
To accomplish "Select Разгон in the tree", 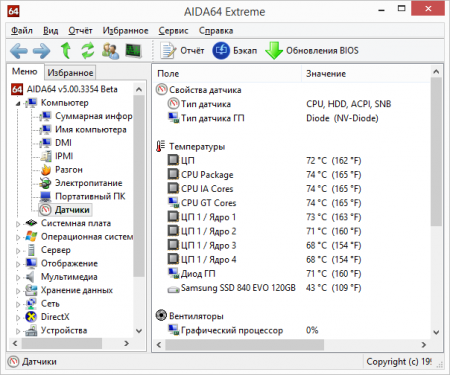I will tap(69, 170).
